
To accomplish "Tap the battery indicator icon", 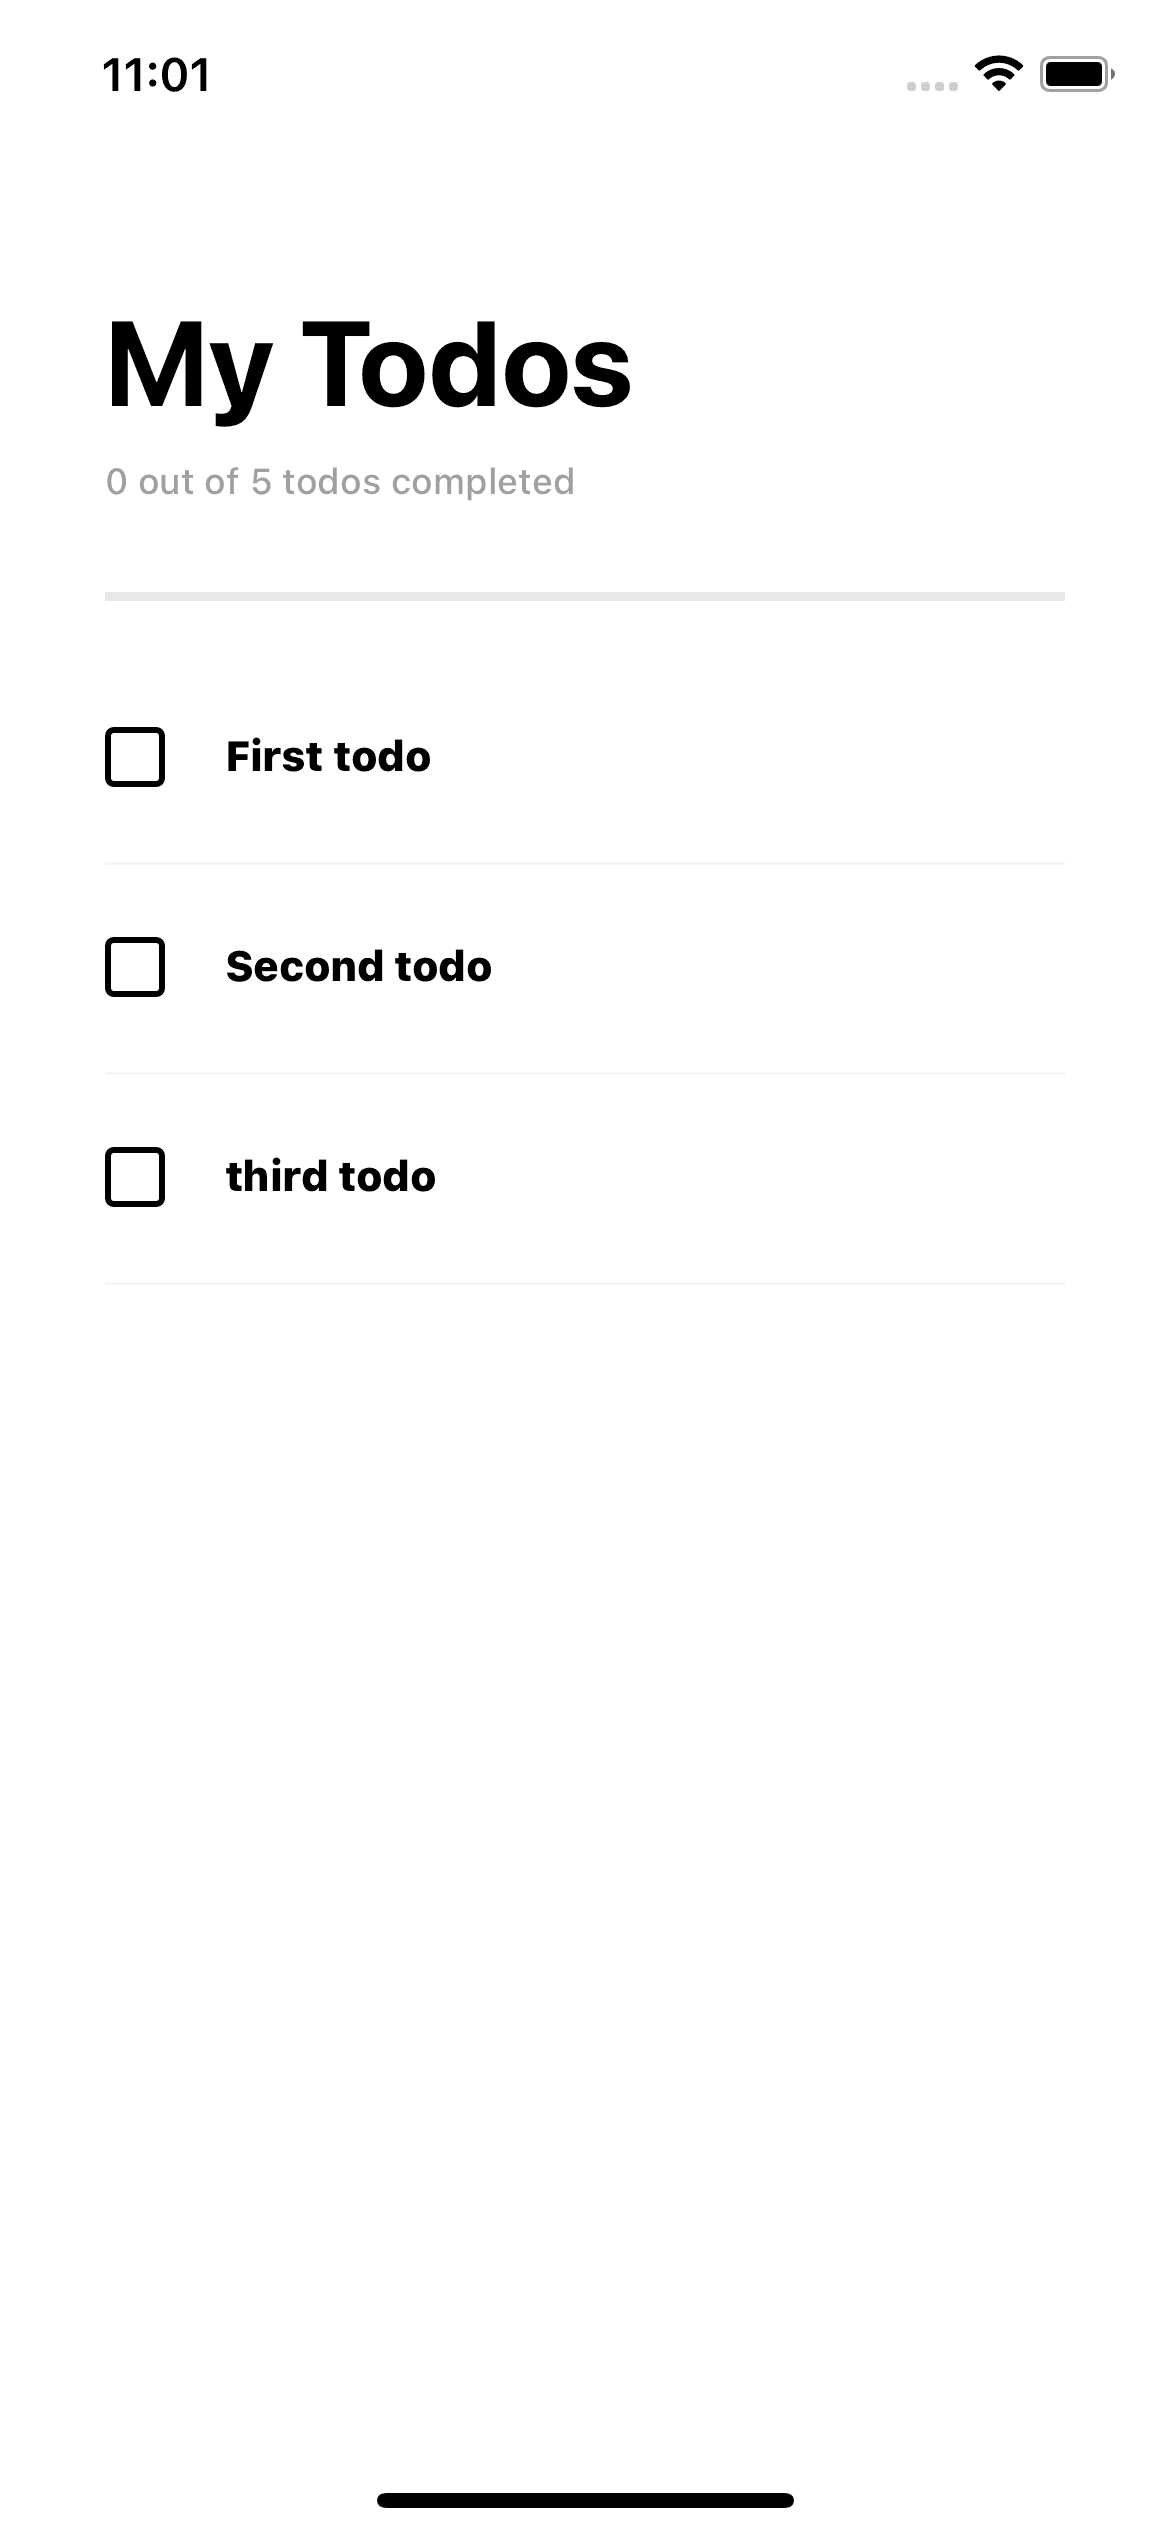I will coord(1077,75).
